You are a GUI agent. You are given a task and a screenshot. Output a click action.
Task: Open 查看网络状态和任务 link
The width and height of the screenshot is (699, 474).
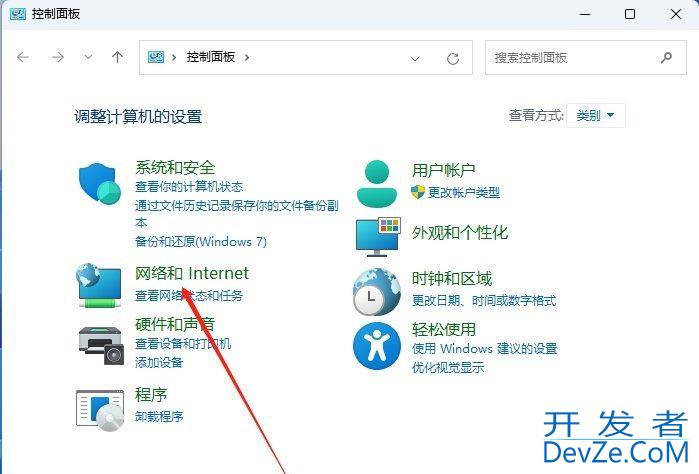[x=189, y=295]
